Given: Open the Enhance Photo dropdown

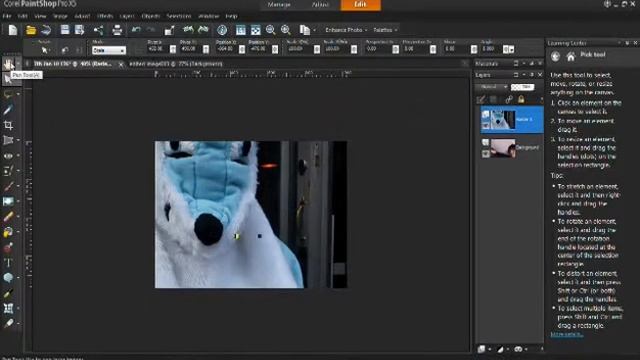Looking at the screenshot, I should (346, 30).
